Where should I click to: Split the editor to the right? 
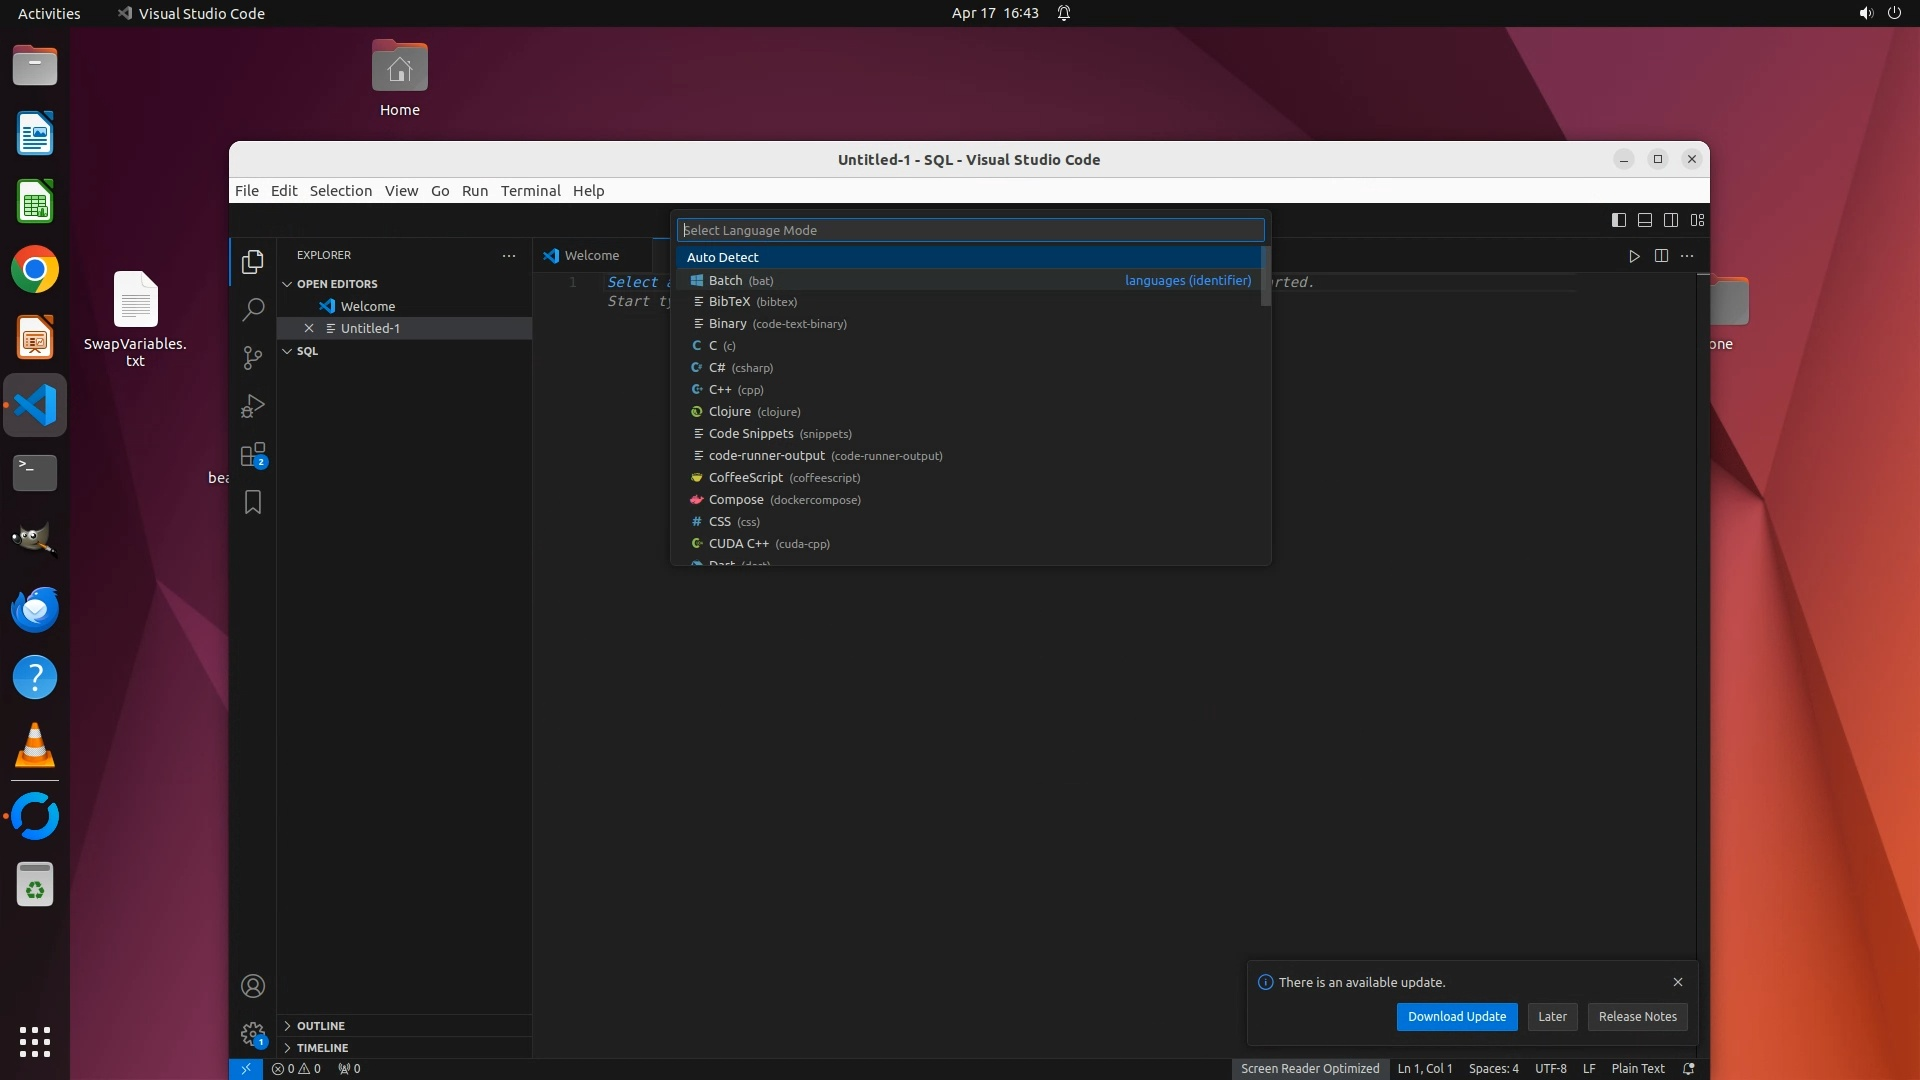(x=1661, y=256)
